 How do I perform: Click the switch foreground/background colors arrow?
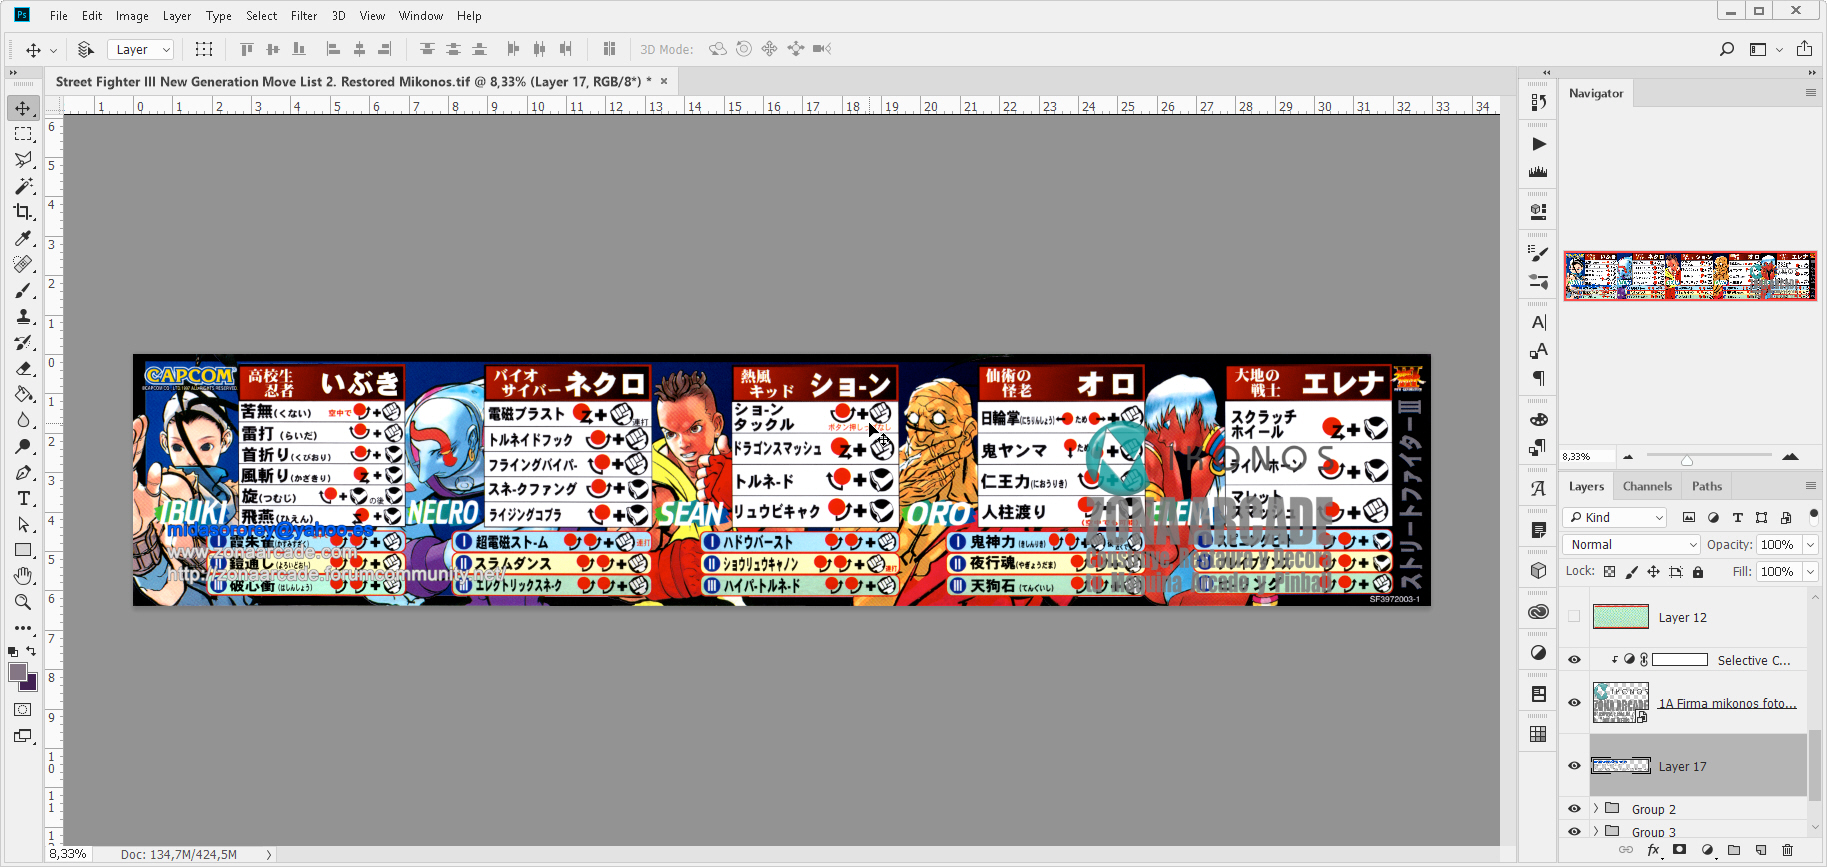[x=31, y=651]
